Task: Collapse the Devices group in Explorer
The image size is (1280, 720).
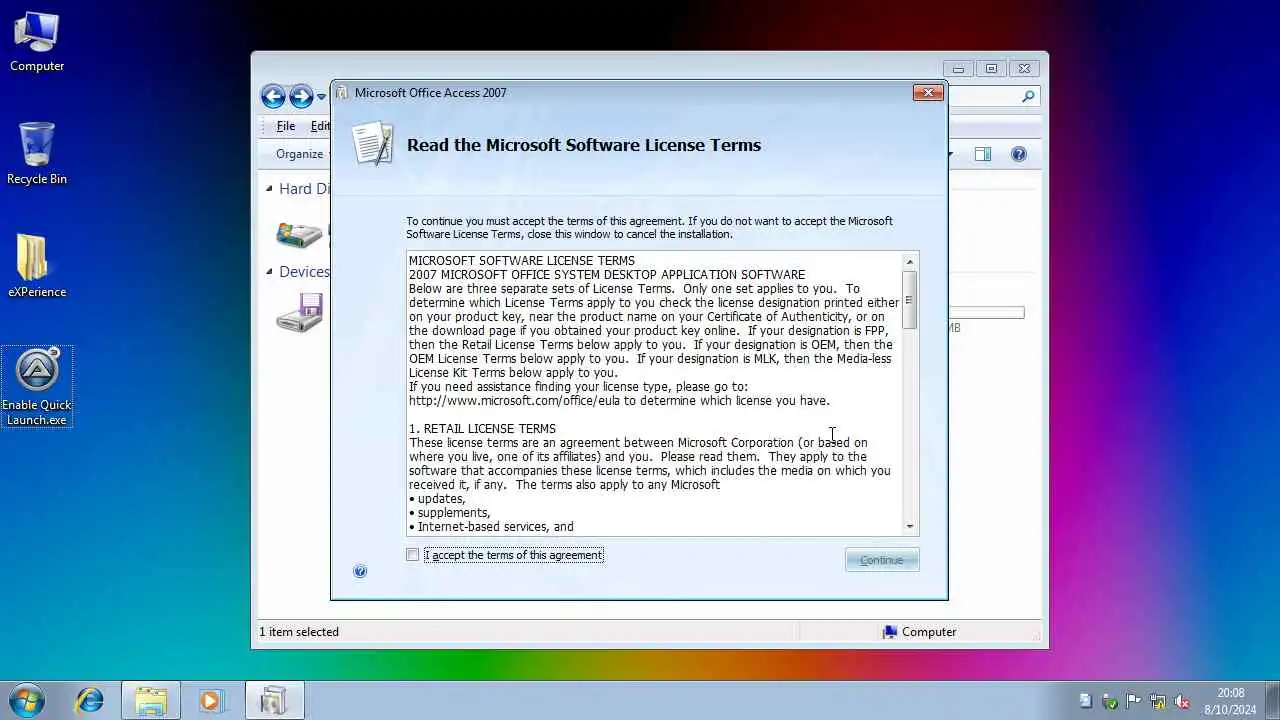Action: 269,271
